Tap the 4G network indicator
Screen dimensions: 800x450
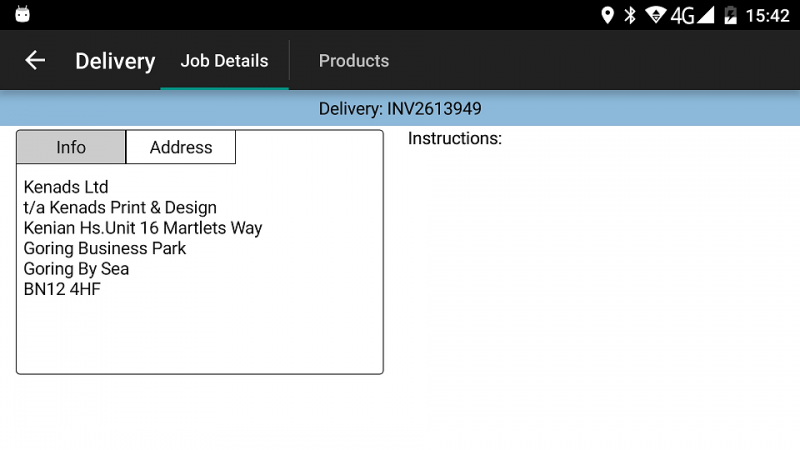682,15
